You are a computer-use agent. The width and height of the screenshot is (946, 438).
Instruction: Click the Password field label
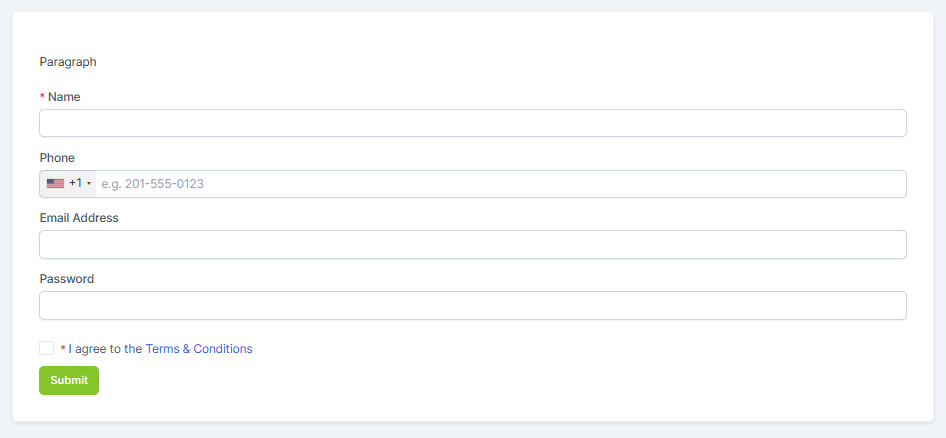(67, 279)
